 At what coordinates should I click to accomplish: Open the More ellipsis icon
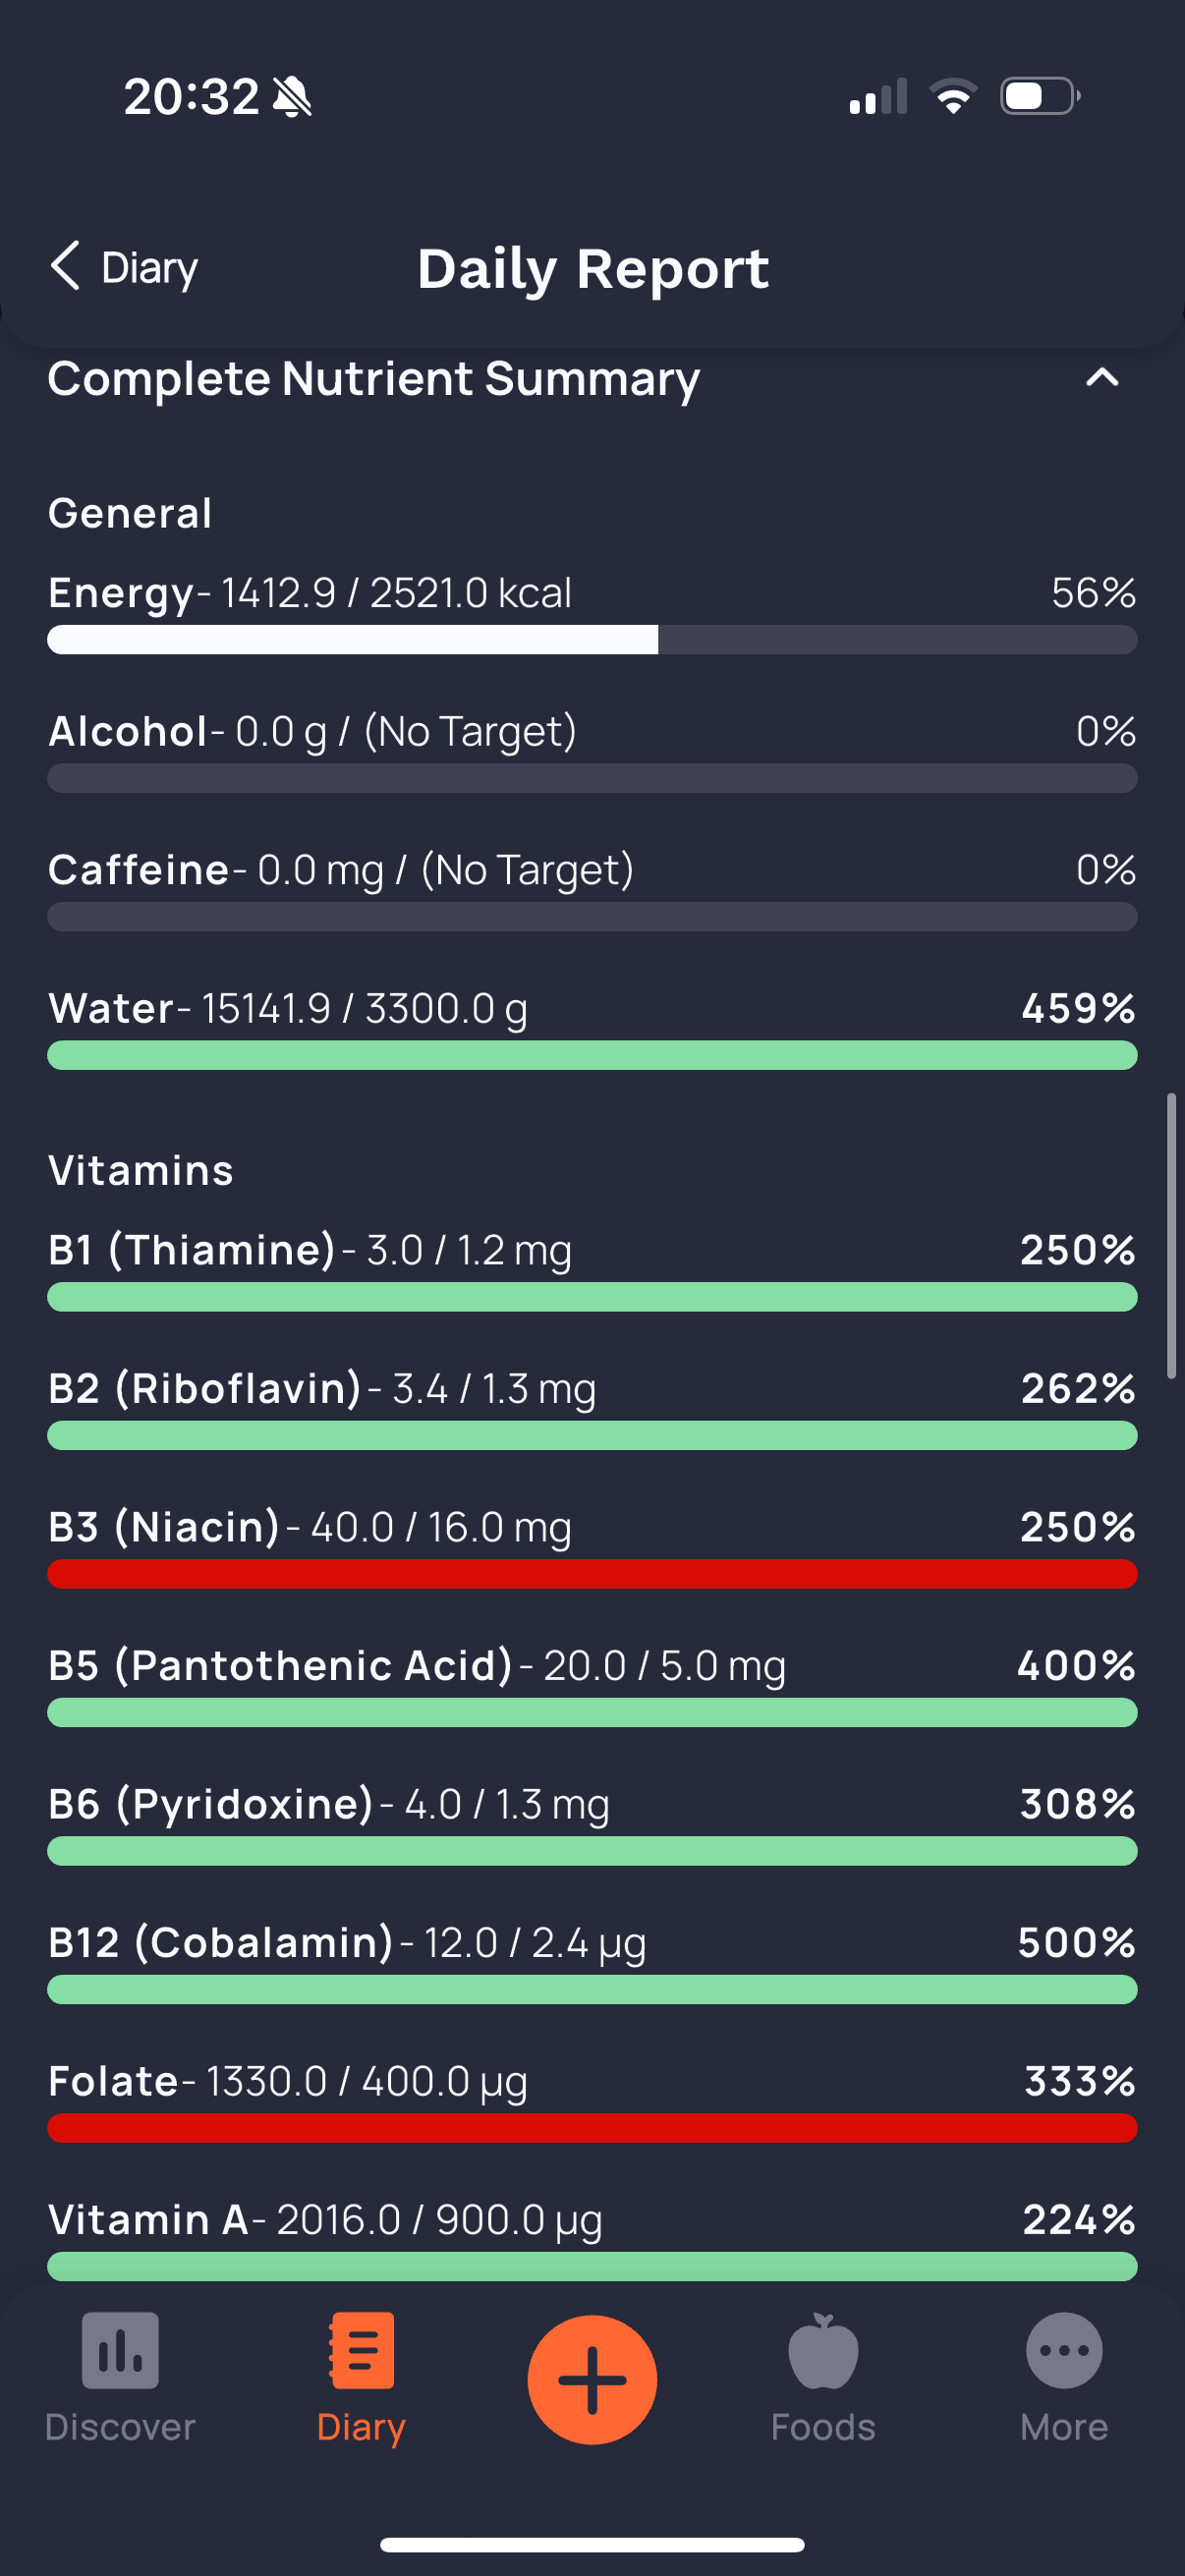(x=1064, y=2350)
